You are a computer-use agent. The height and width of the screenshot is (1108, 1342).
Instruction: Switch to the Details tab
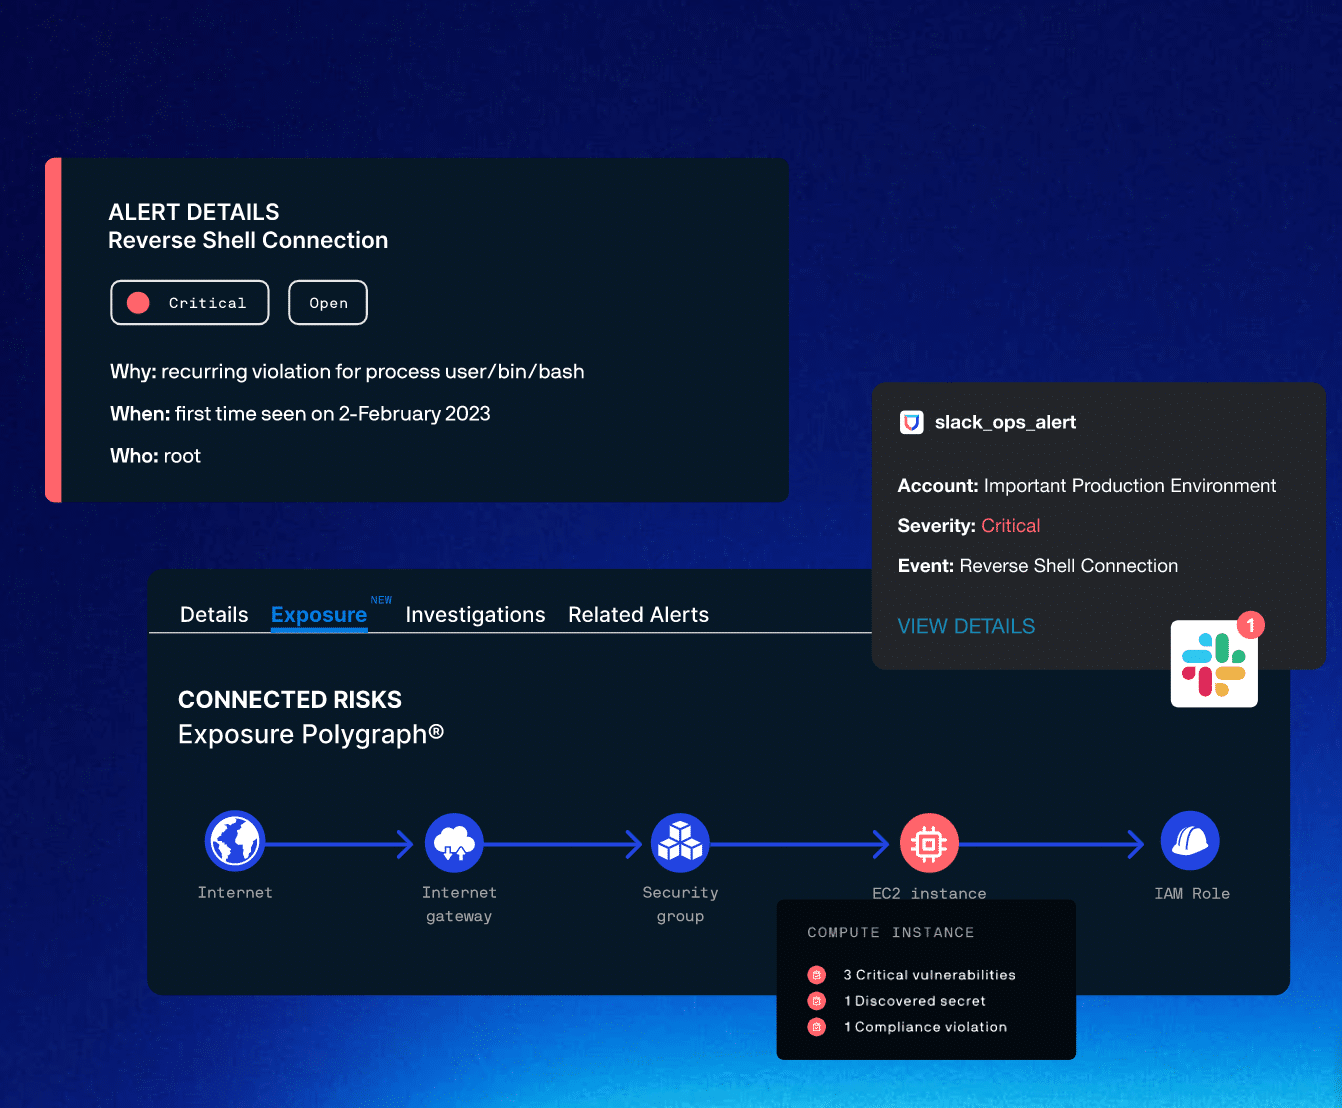[x=213, y=614]
